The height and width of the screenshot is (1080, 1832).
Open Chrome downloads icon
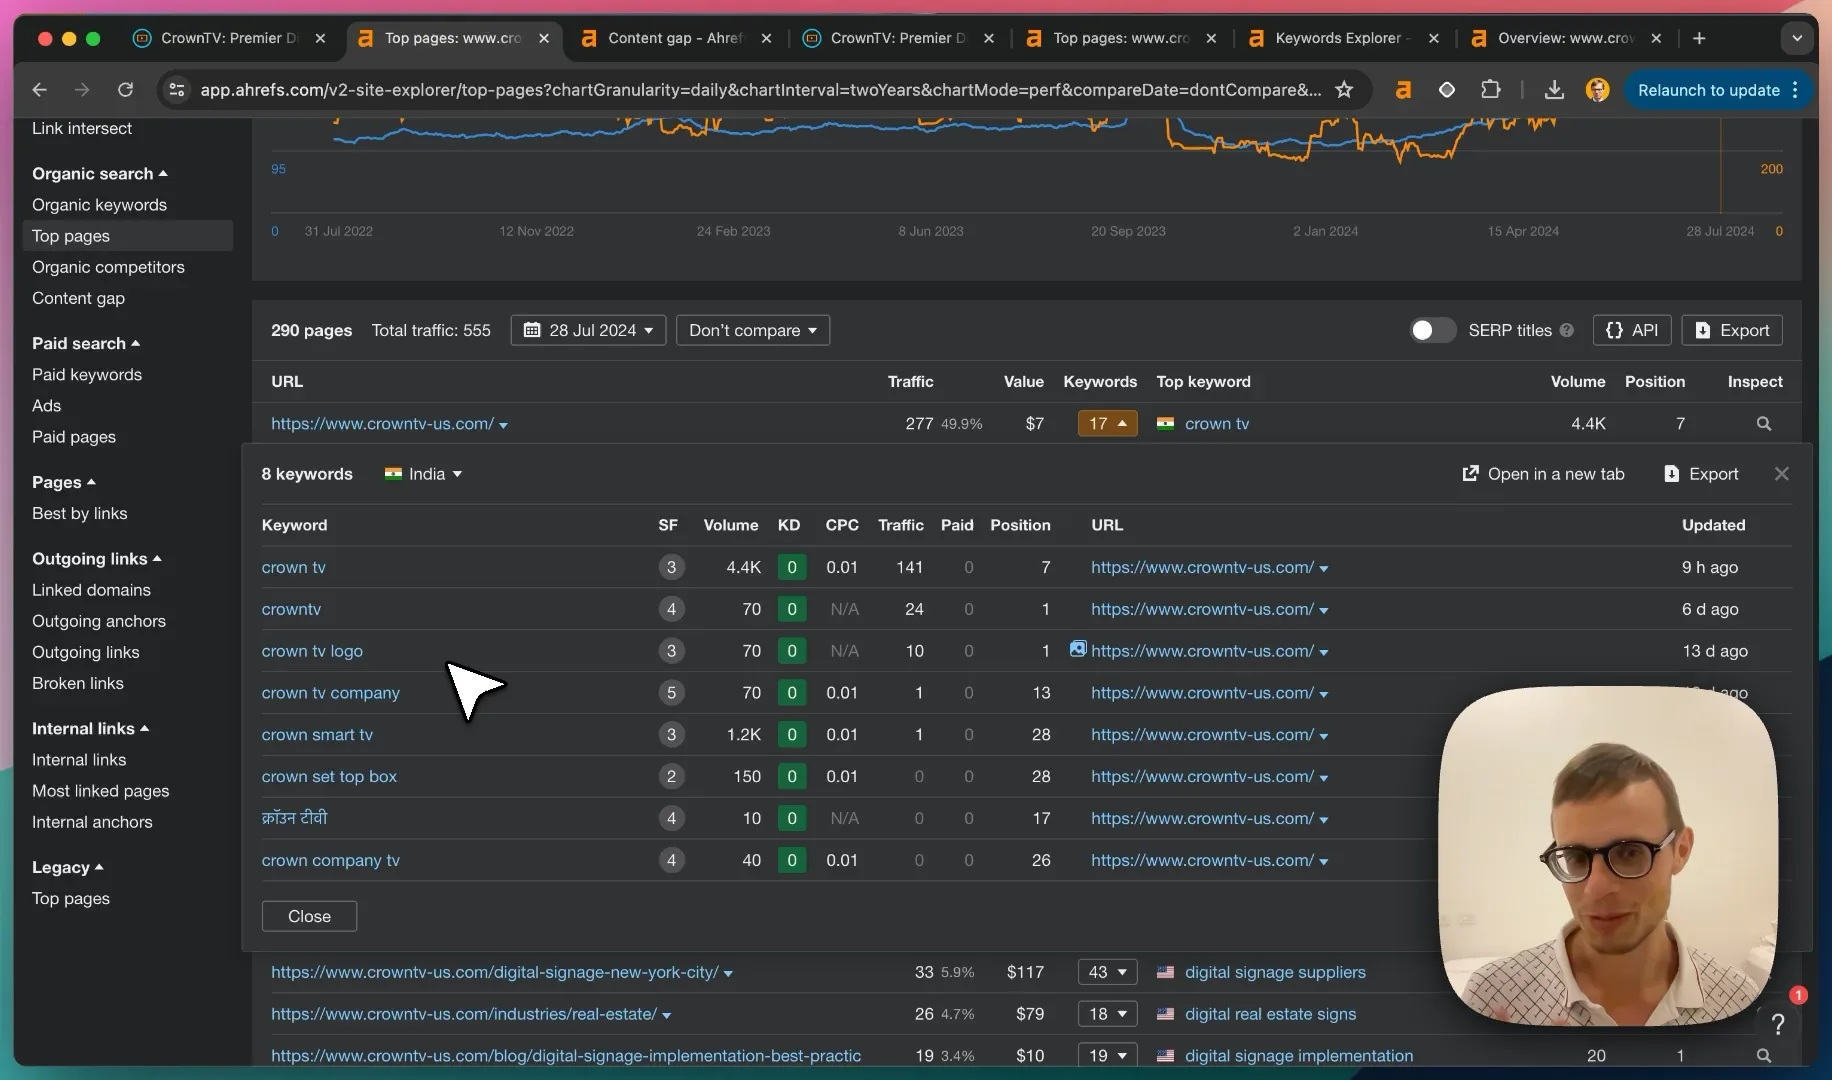click(1554, 90)
